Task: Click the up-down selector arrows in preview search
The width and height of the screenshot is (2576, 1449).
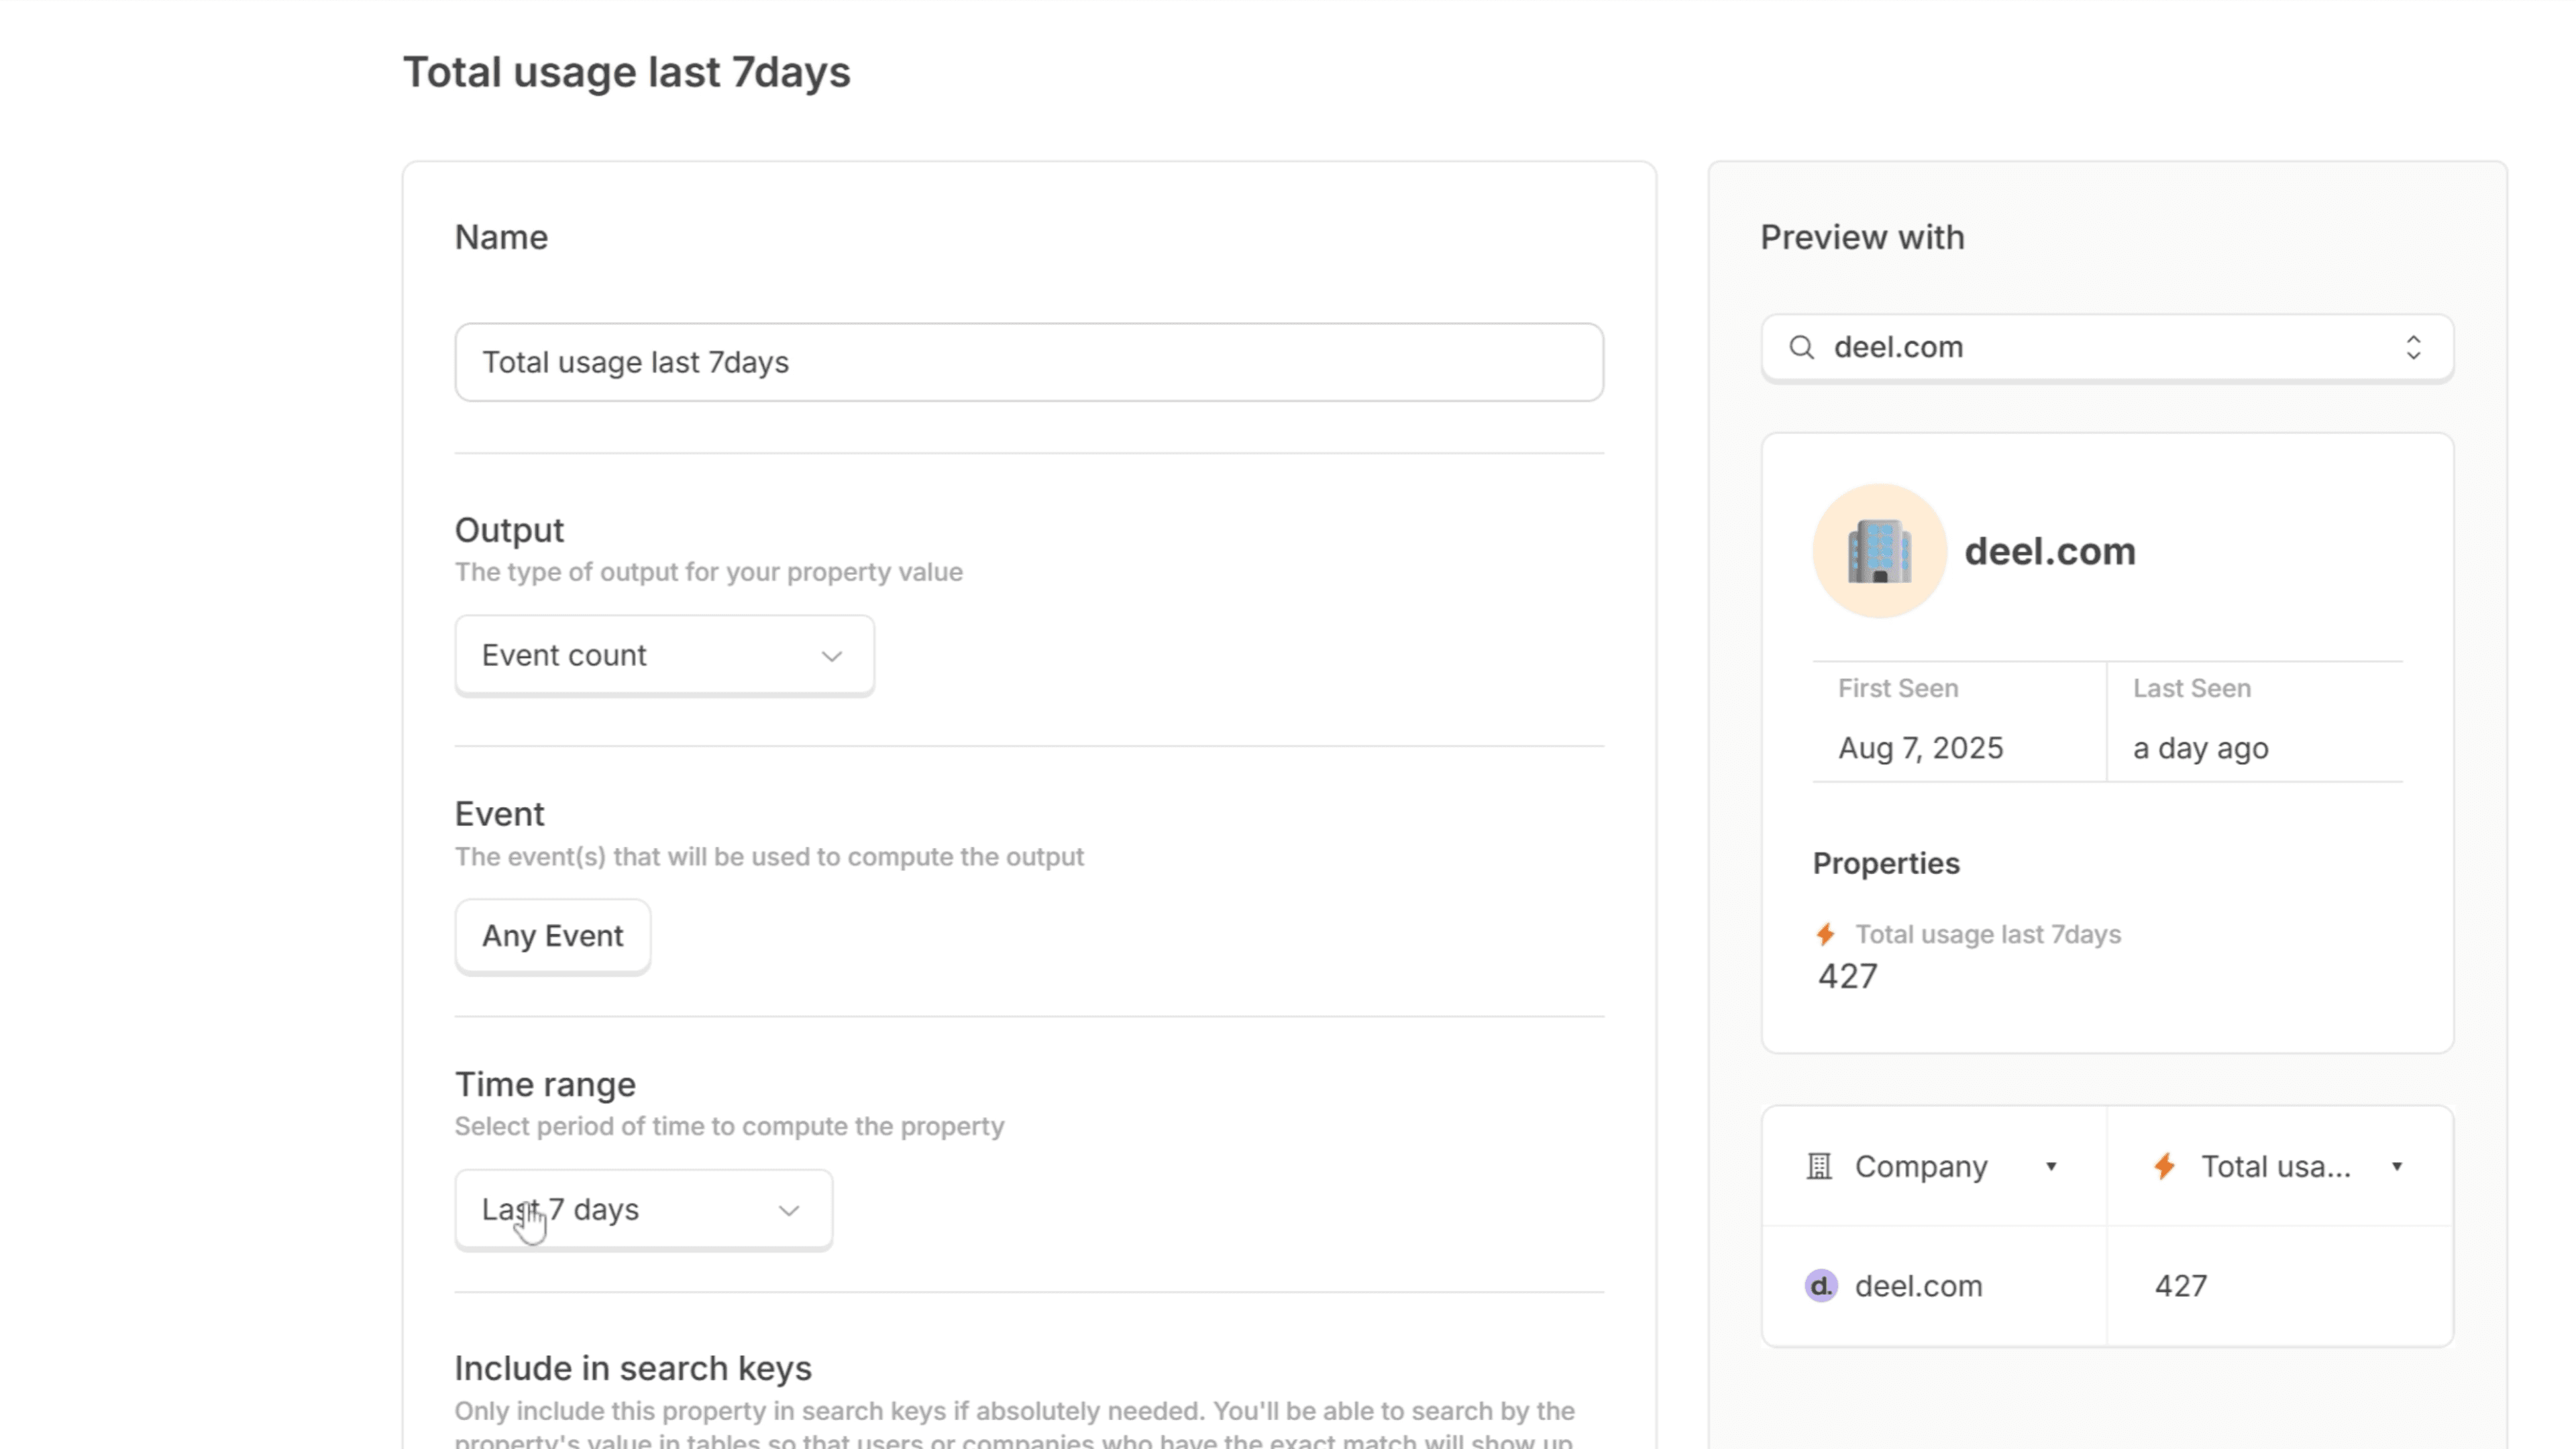Action: pyautogui.click(x=2413, y=347)
